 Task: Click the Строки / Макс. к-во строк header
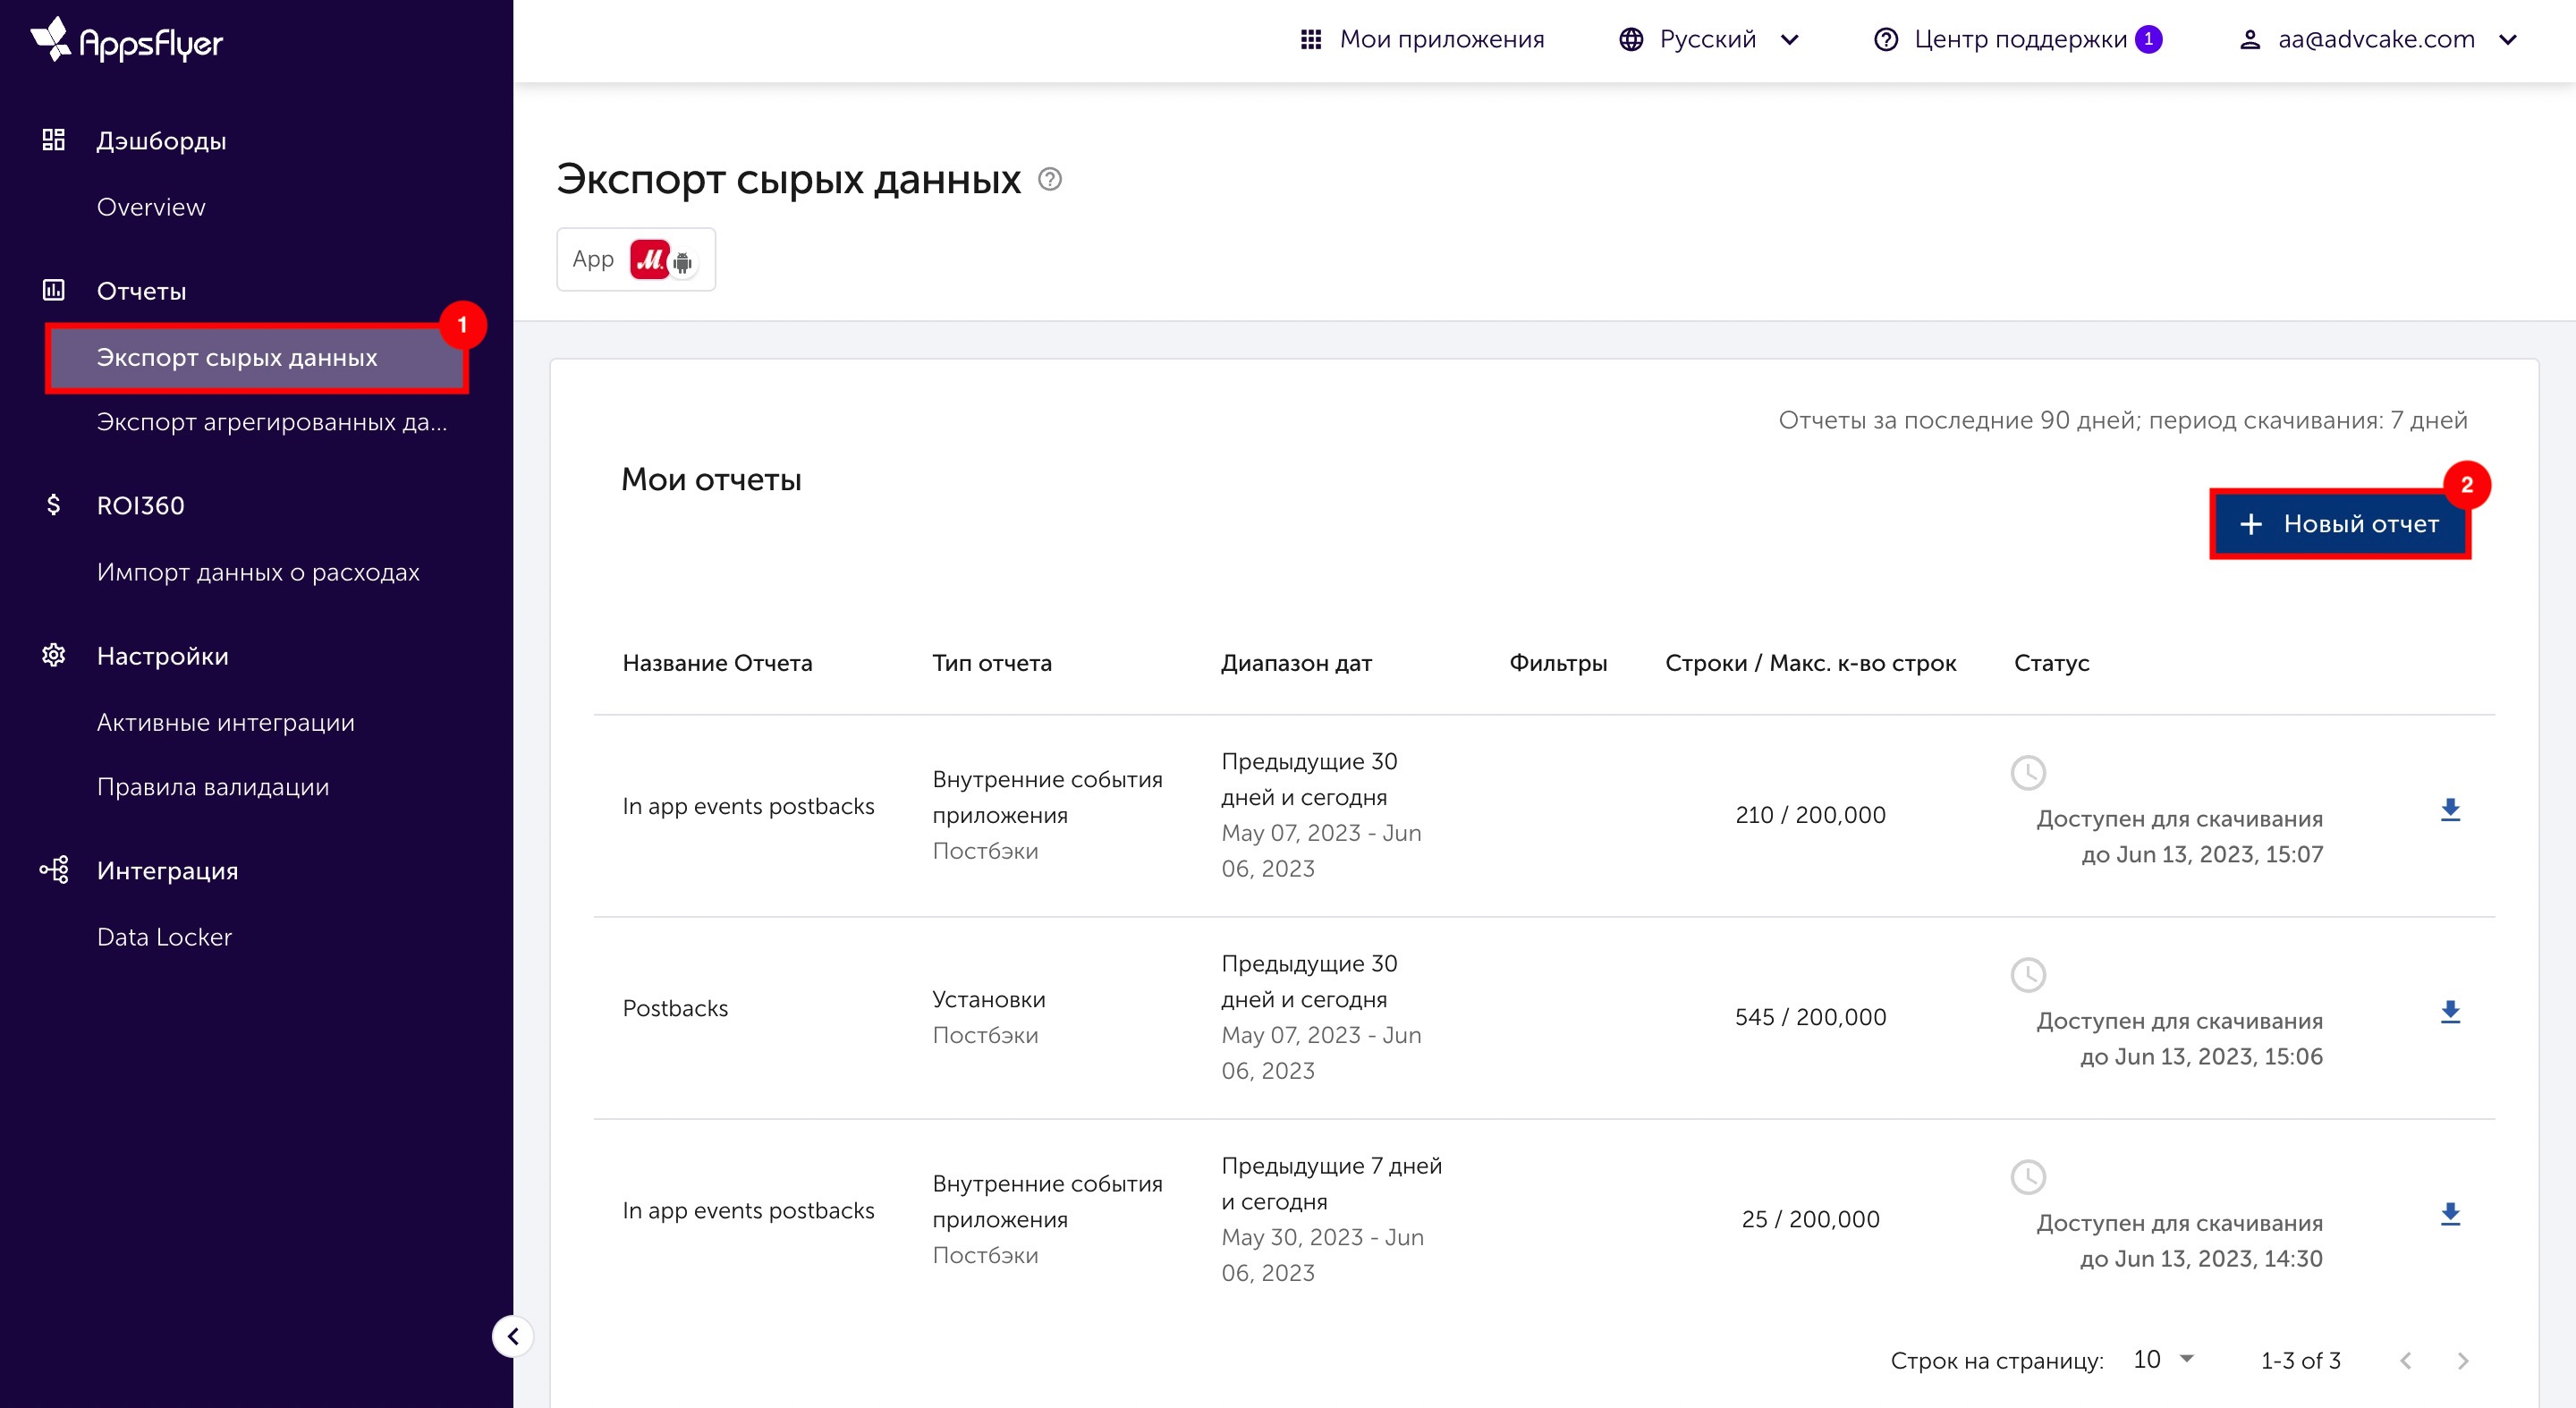pos(1810,663)
